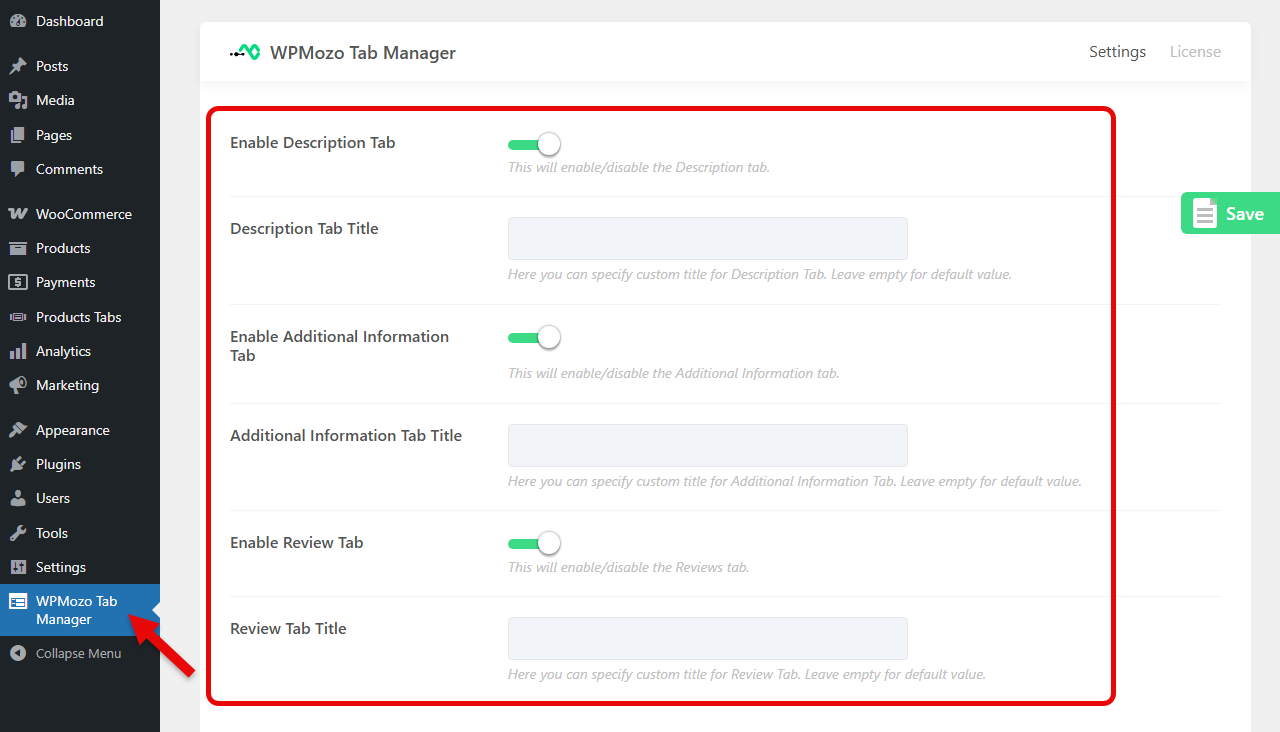Click the 'Description Tab Title' label
Screen dimensions: 1280x732
(304, 229)
